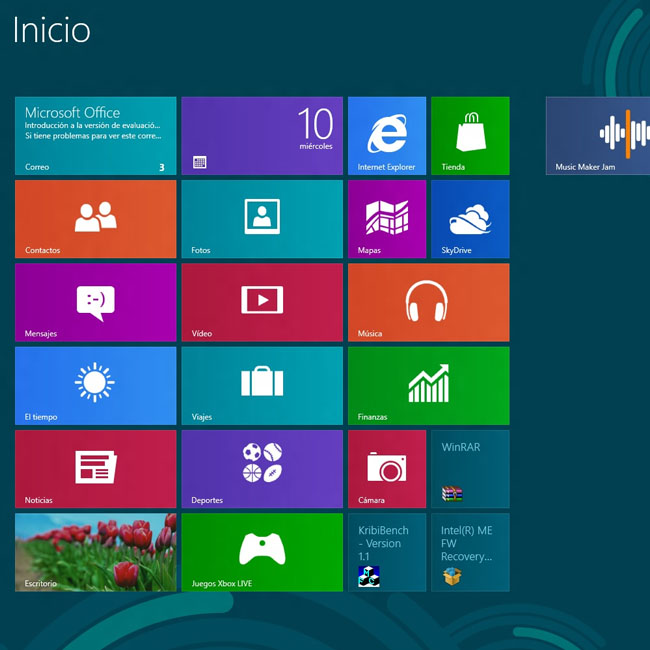Open El tiempo weather tile

pyautogui.click(x=95, y=385)
